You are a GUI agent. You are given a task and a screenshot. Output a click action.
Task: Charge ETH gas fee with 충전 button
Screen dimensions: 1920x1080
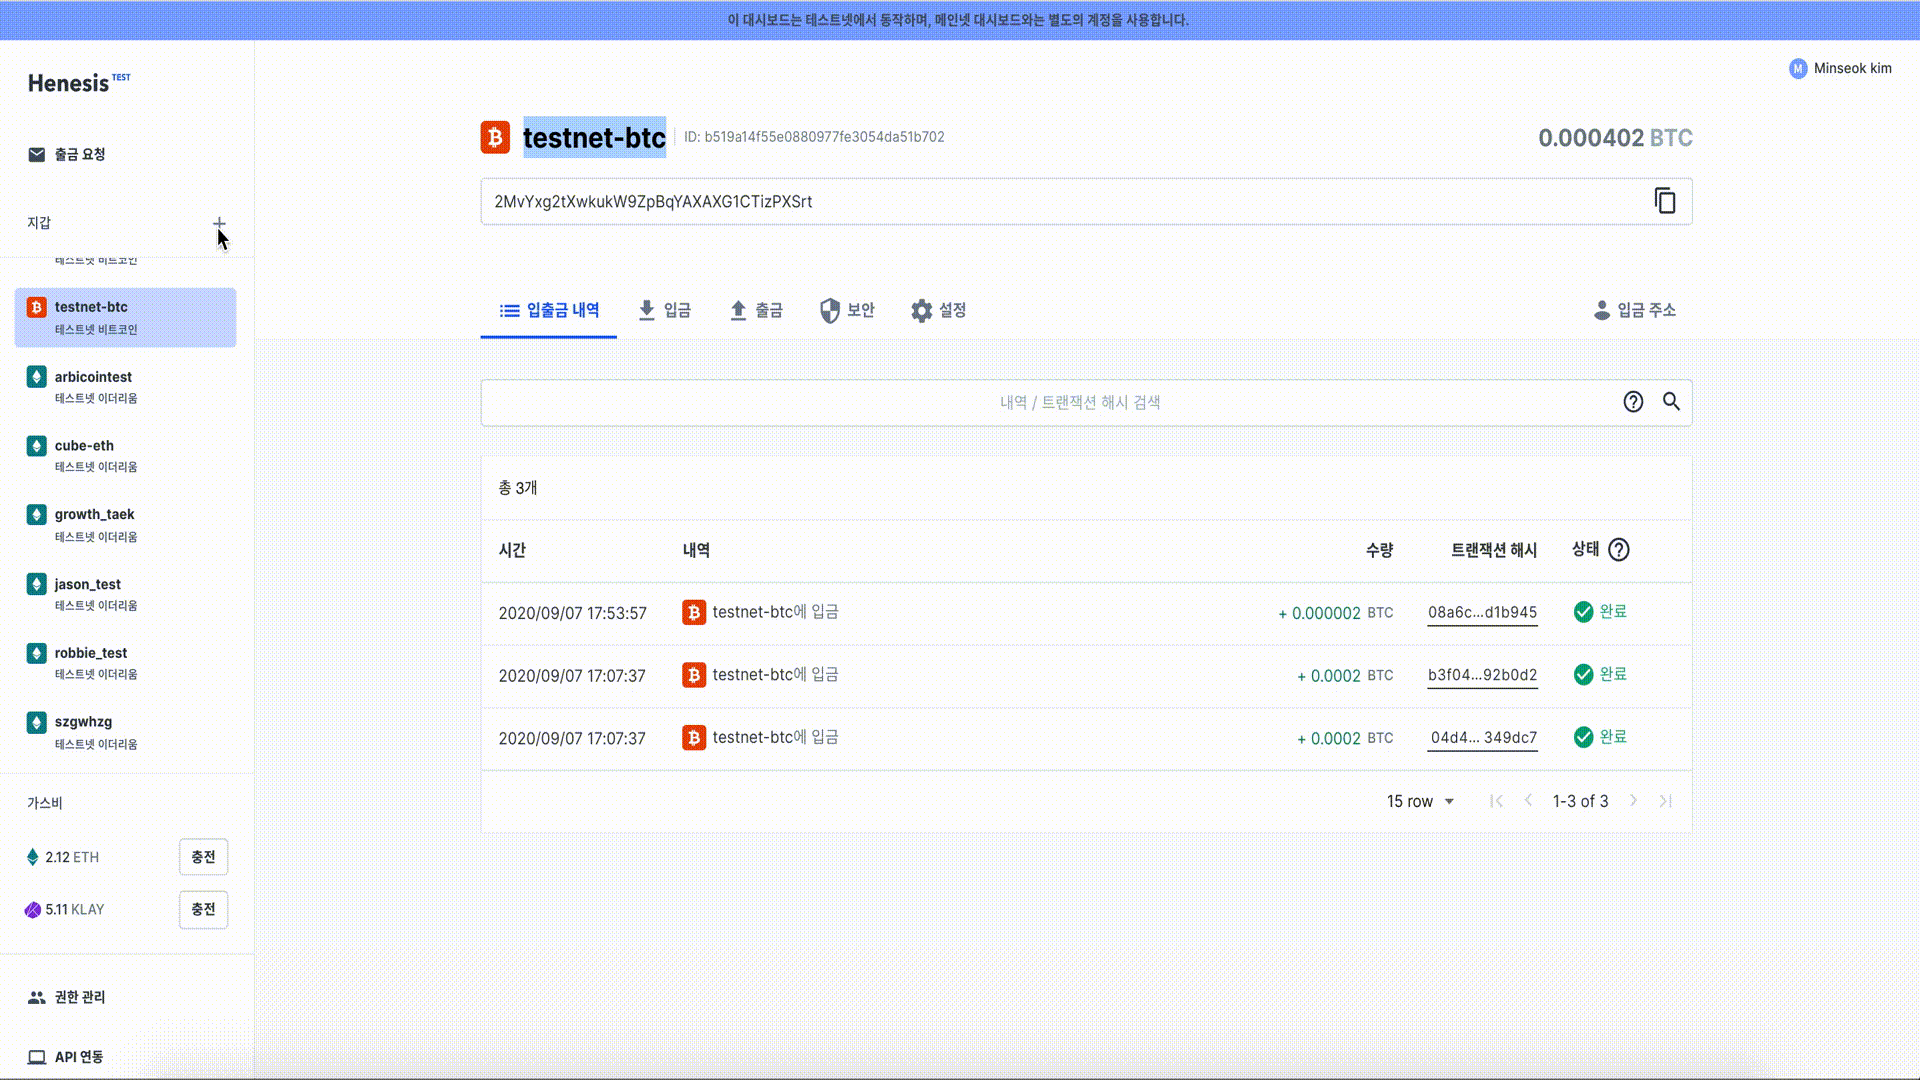pyautogui.click(x=203, y=857)
